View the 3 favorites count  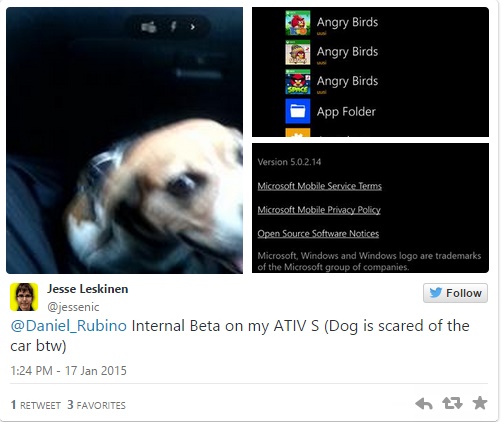96,405
